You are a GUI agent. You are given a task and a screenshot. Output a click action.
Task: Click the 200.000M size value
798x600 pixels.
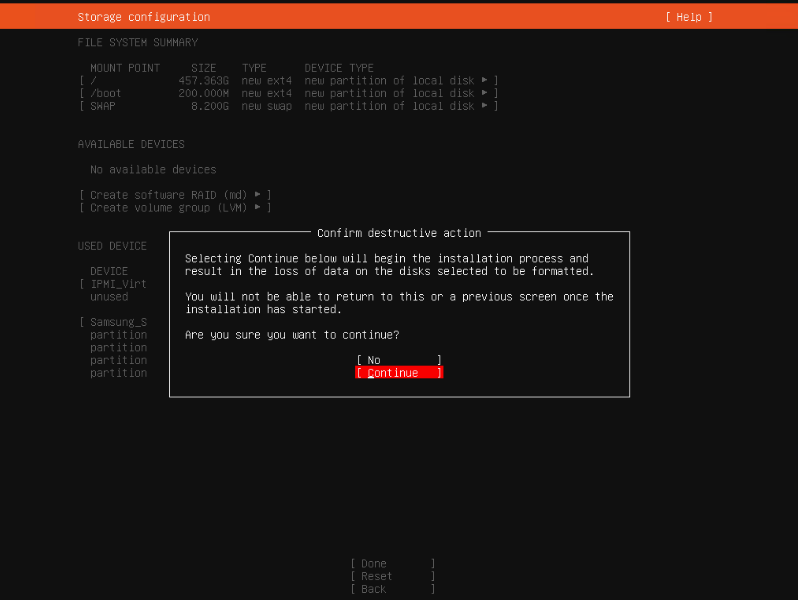coord(204,94)
